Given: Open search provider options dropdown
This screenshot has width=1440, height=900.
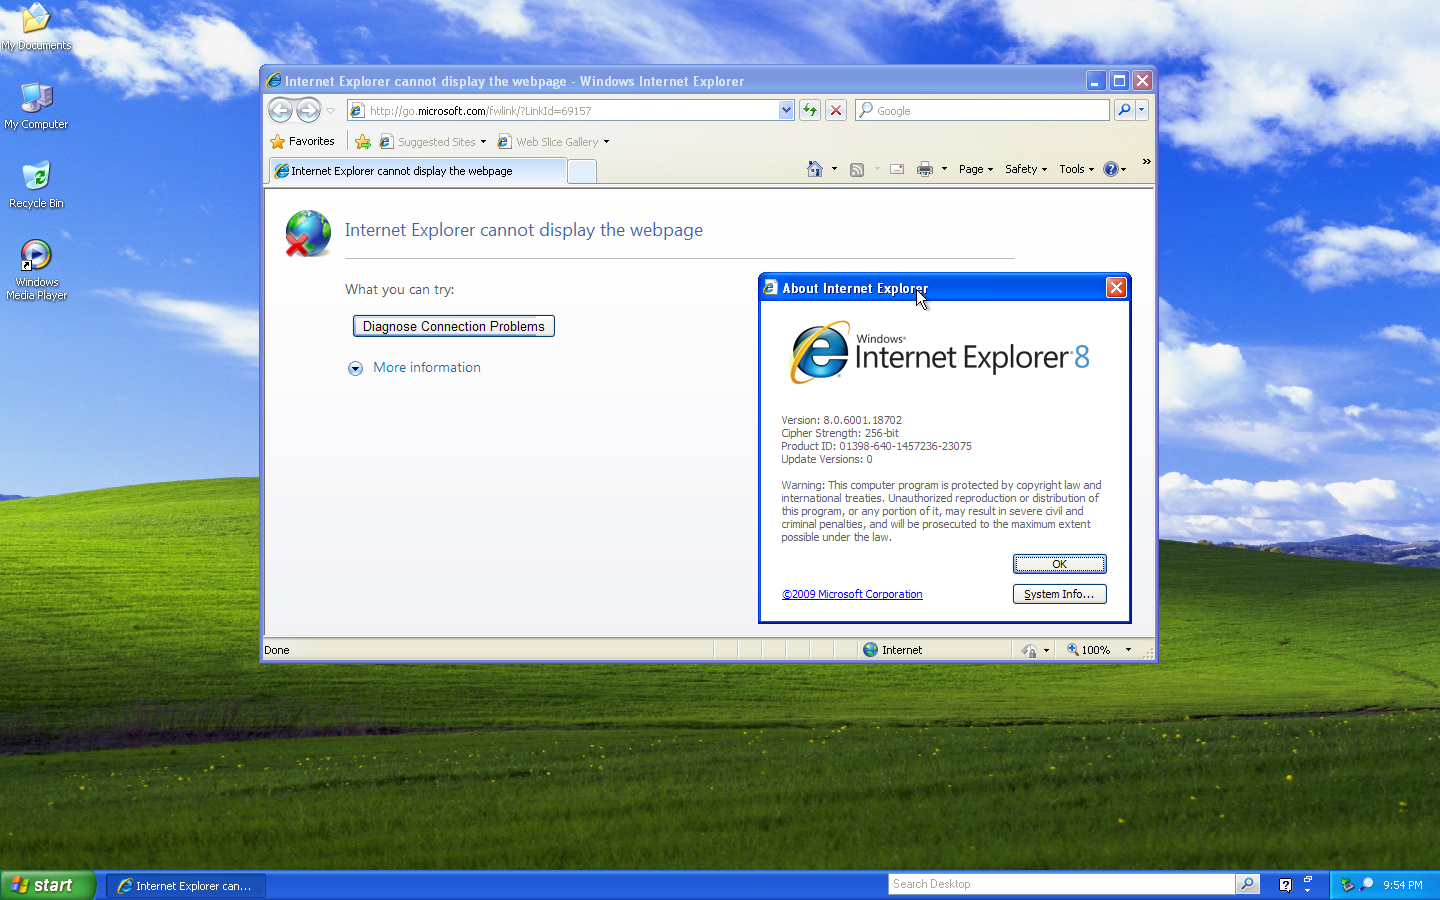Looking at the screenshot, I should pos(1142,110).
